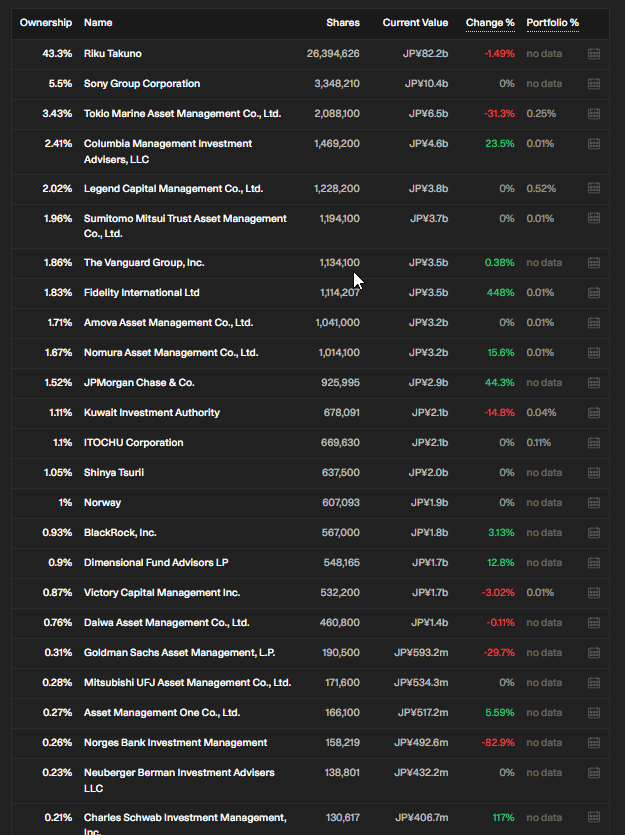
Task: Select Tokio Marine Asset Management Co., Ltd.
Action: pyautogui.click(x=183, y=113)
